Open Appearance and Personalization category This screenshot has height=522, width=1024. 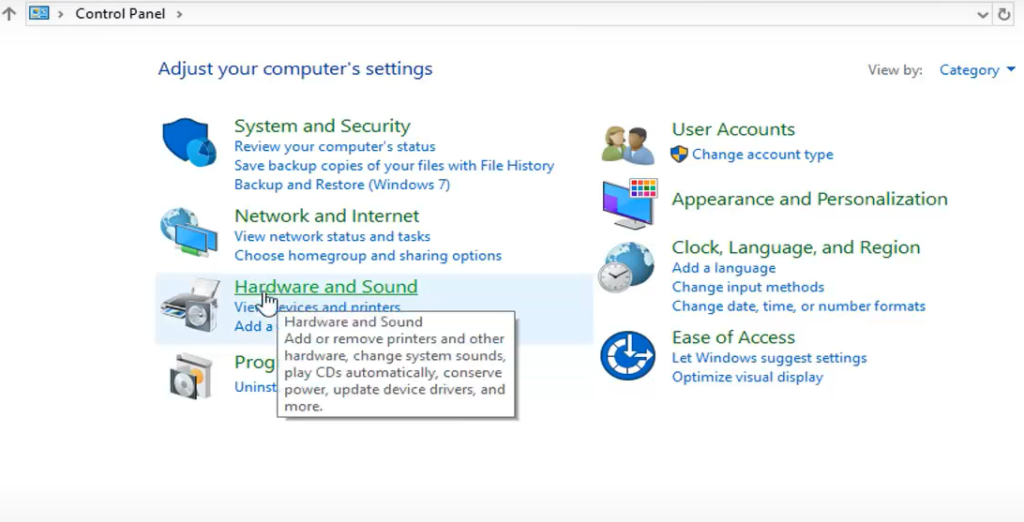(809, 199)
